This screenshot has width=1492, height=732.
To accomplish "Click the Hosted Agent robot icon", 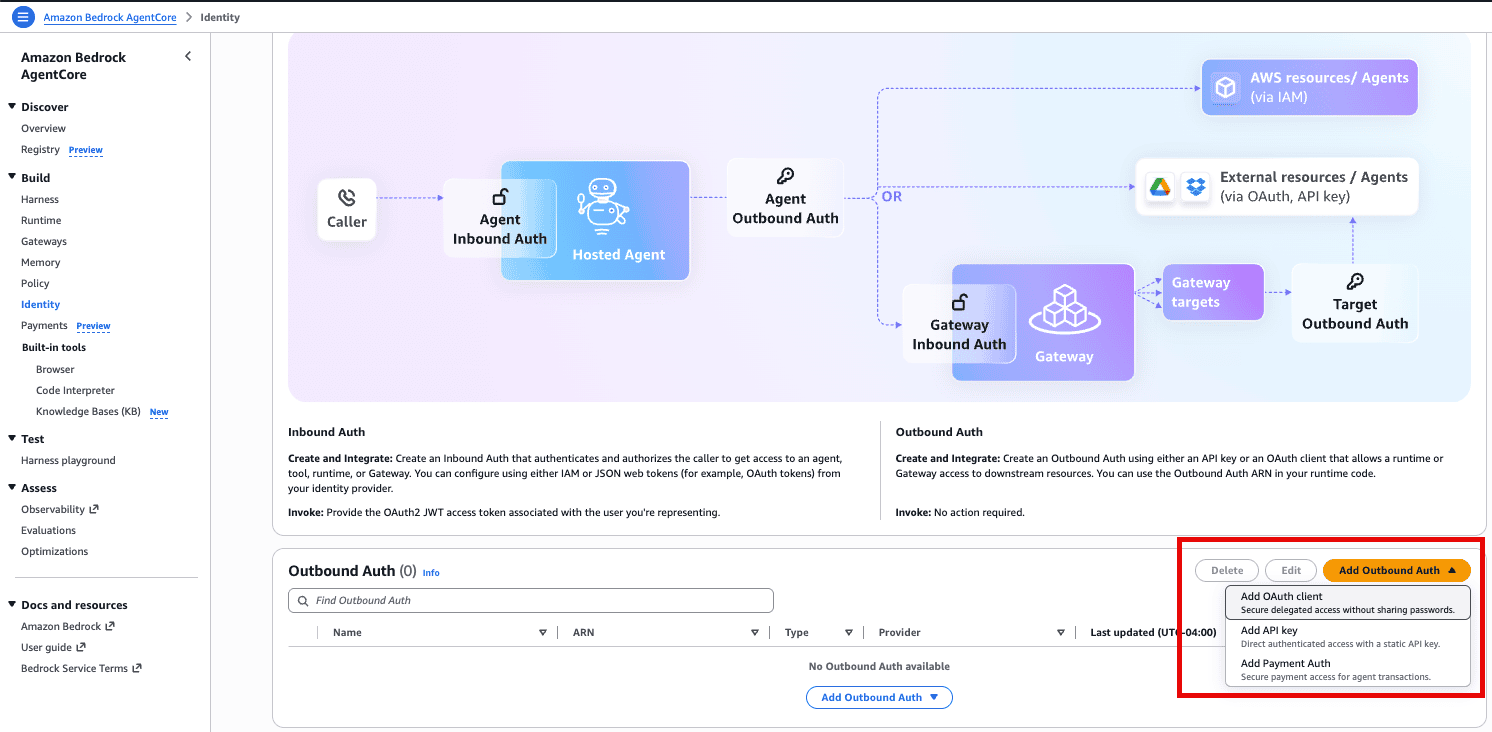I will pos(603,207).
